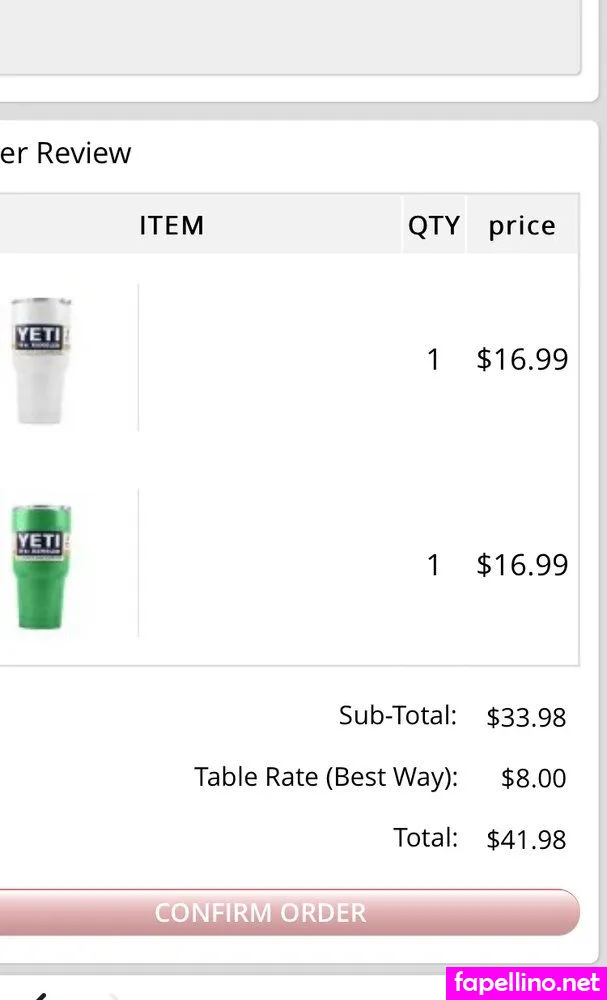Select the green tumbler's quantity value
Image resolution: width=607 pixels, height=1000 pixels.
(x=433, y=566)
